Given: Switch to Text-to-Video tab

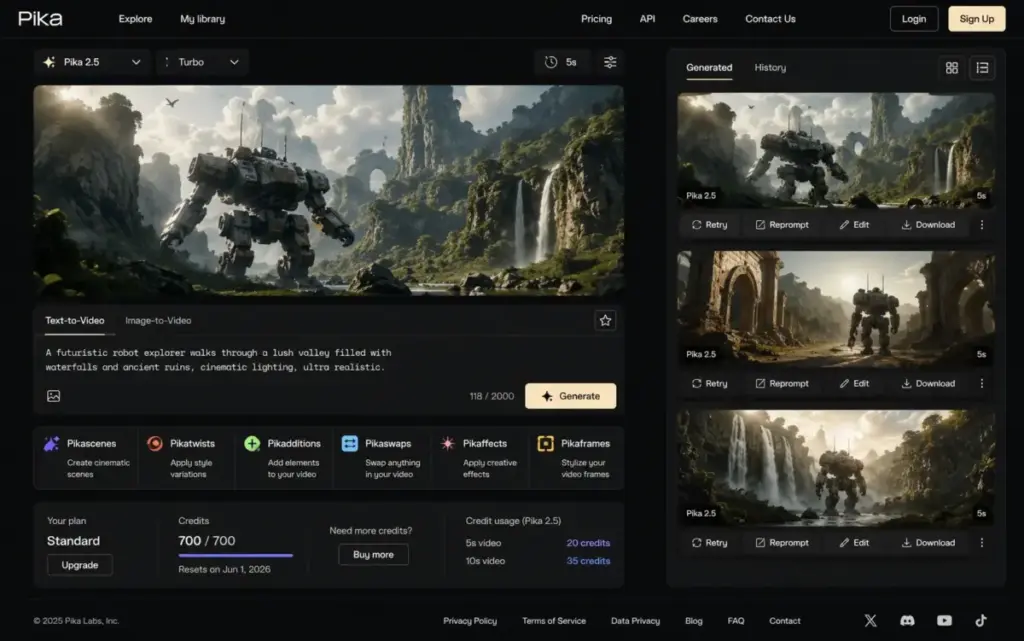Looking at the screenshot, I should pyautogui.click(x=74, y=320).
